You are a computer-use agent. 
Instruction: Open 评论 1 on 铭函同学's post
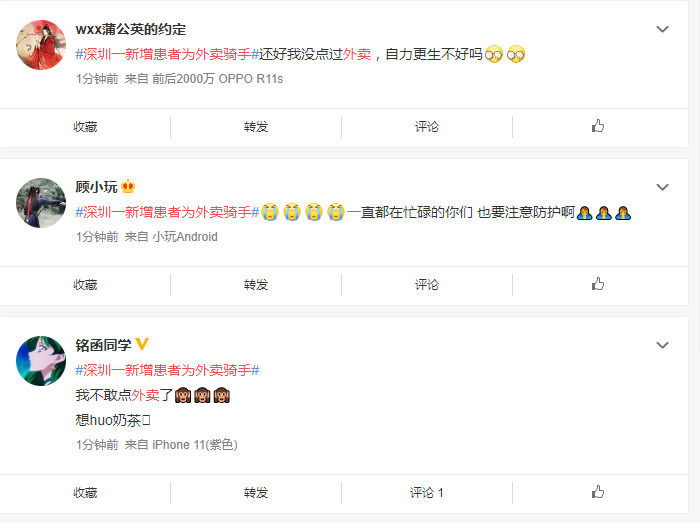(x=427, y=493)
